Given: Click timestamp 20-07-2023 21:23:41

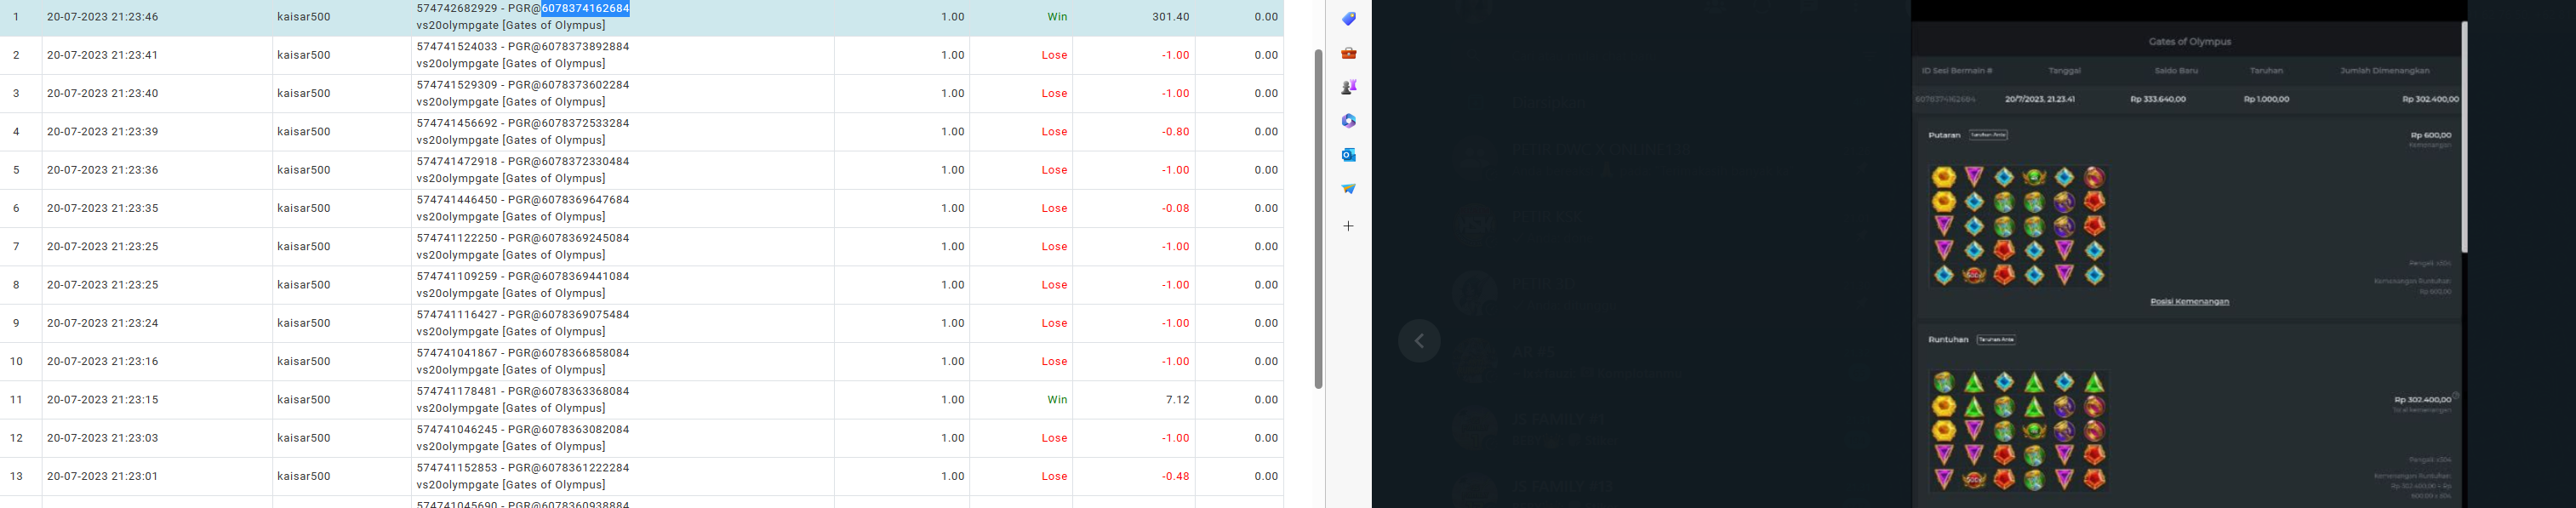Looking at the screenshot, I should click(x=102, y=55).
